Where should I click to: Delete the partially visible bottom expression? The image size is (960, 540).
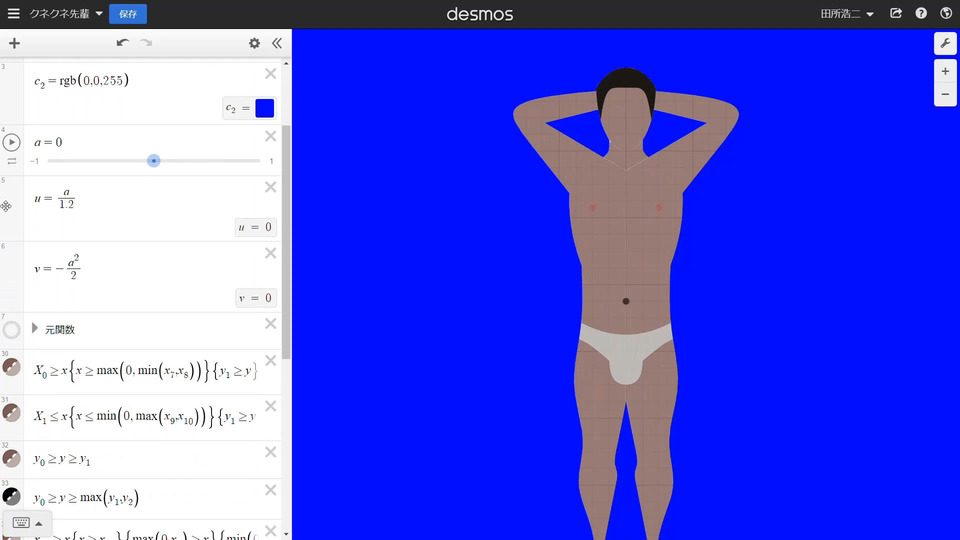[271, 530]
